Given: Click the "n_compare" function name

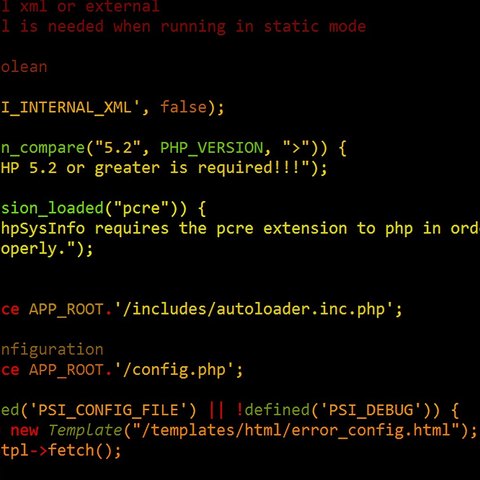Looking at the screenshot, I should tap(43, 148).
